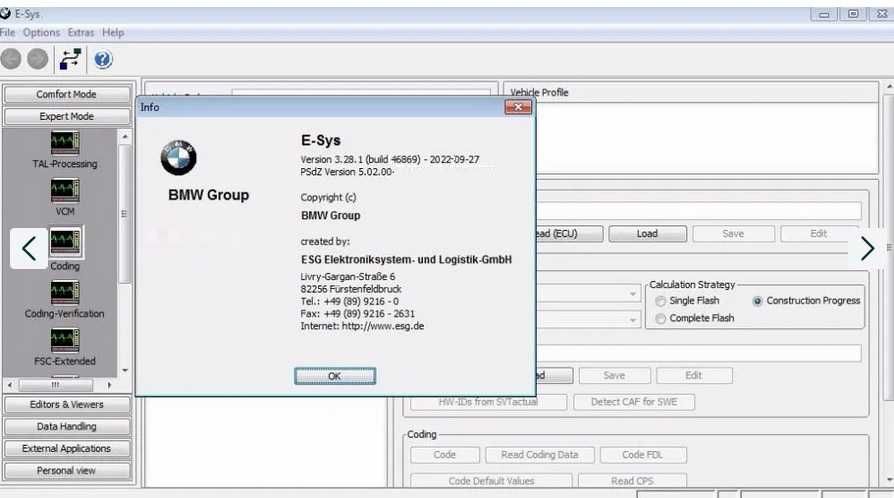This screenshot has height=498, width=894.
Task: Select the VCM module icon
Action: point(64,191)
